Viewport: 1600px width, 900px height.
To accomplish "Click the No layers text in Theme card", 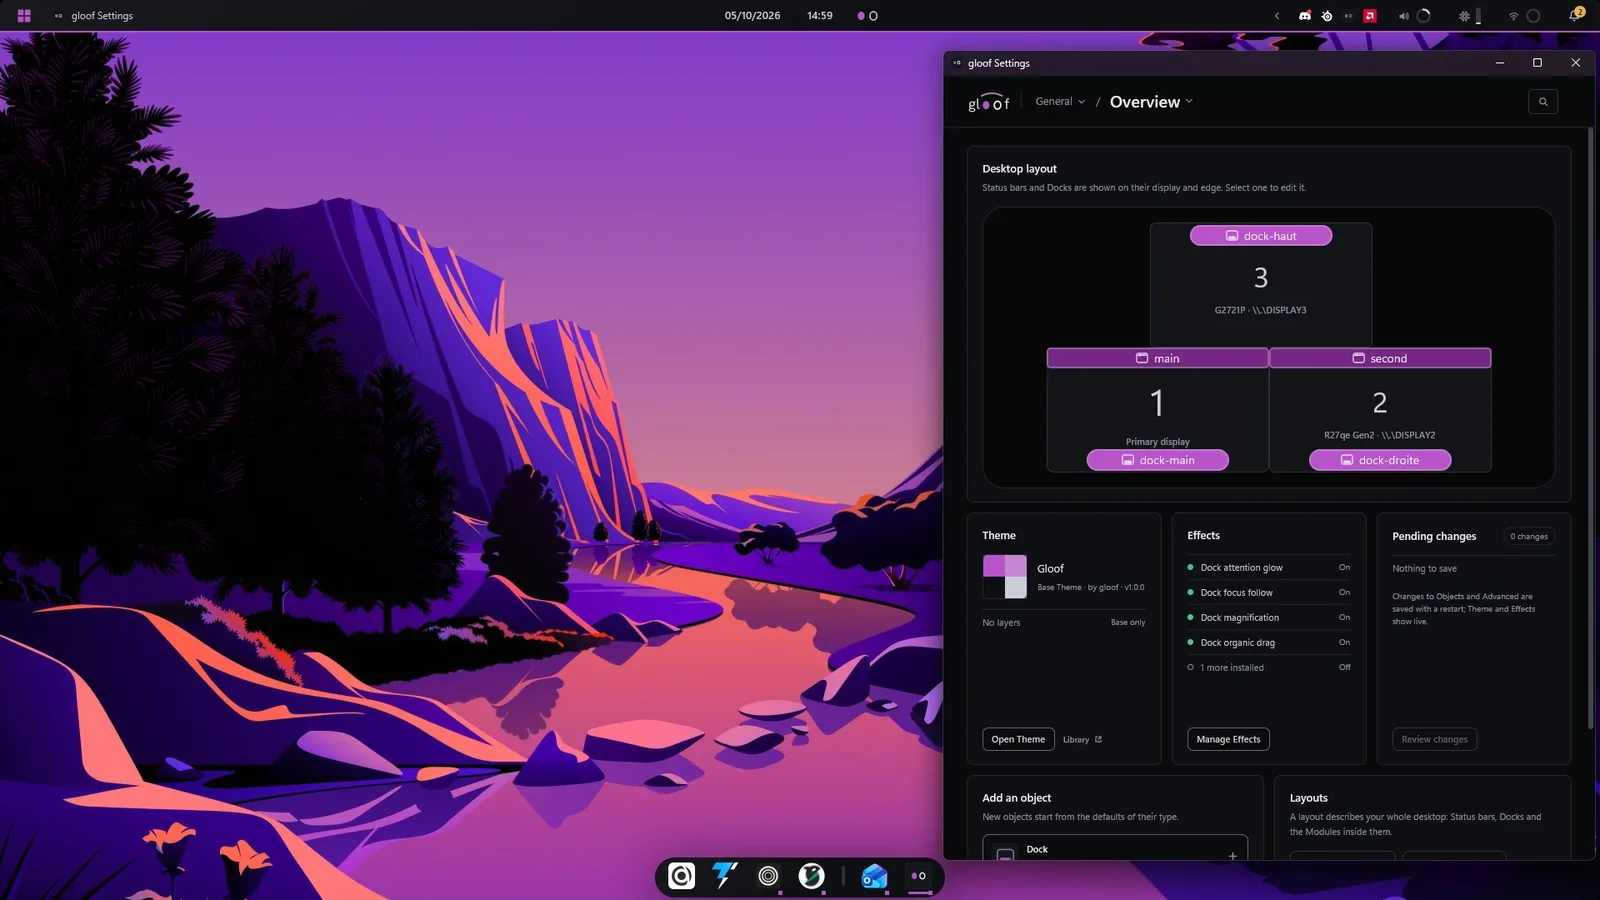I will pyautogui.click(x=1001, y=623).
